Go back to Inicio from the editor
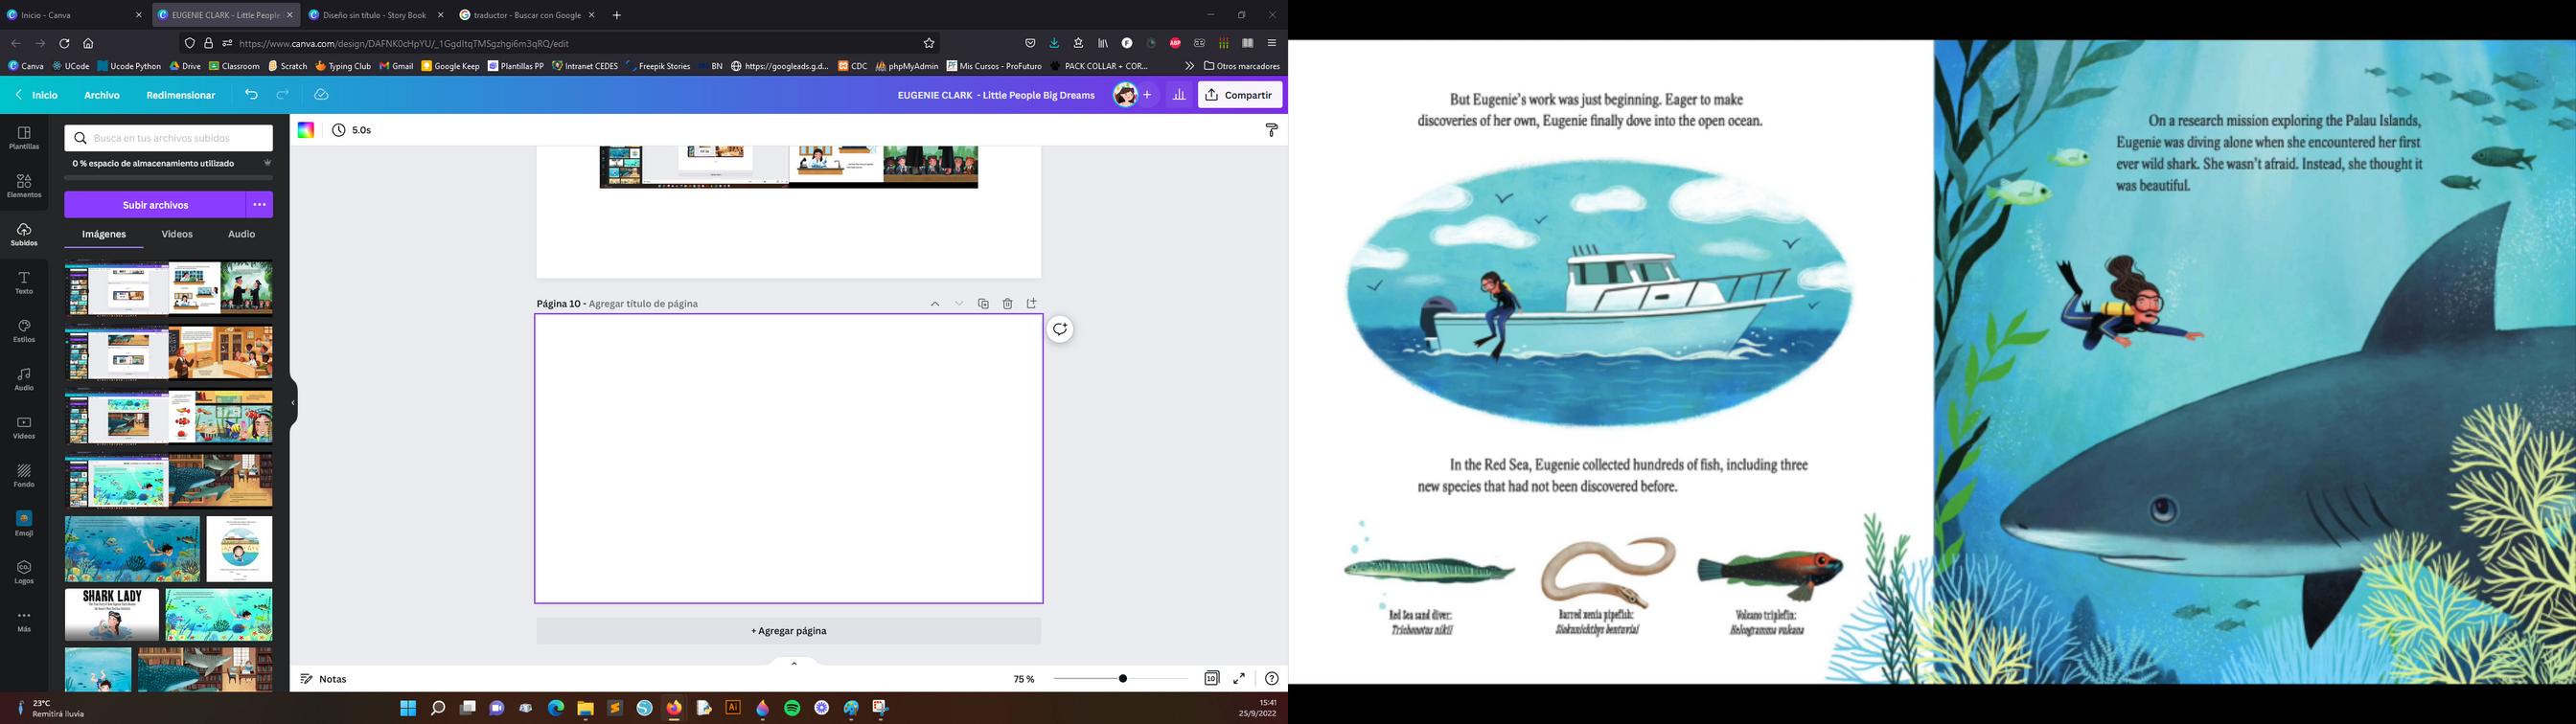The height and width of the screenshot is (724, 2576). 37,95
